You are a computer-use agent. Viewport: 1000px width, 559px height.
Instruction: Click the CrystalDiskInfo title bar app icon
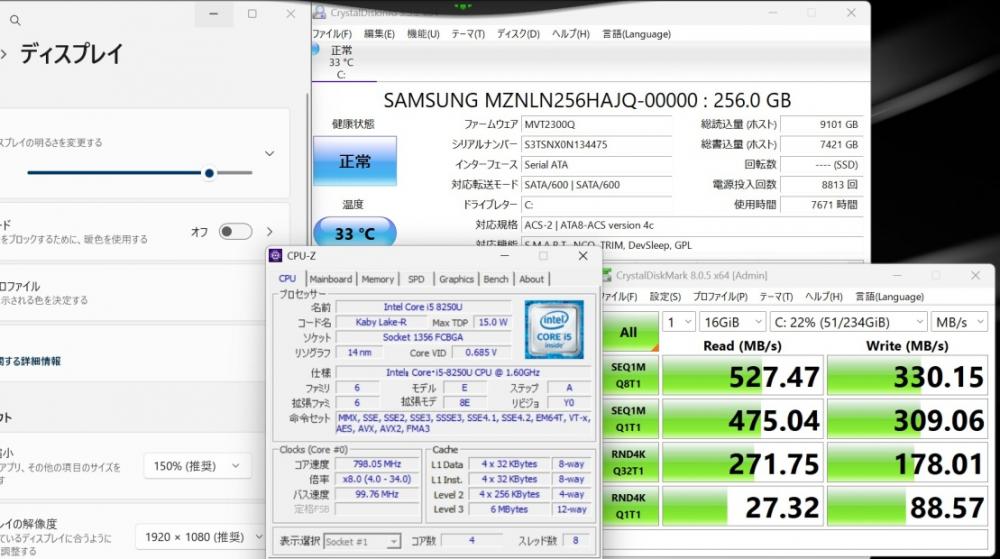320,12
